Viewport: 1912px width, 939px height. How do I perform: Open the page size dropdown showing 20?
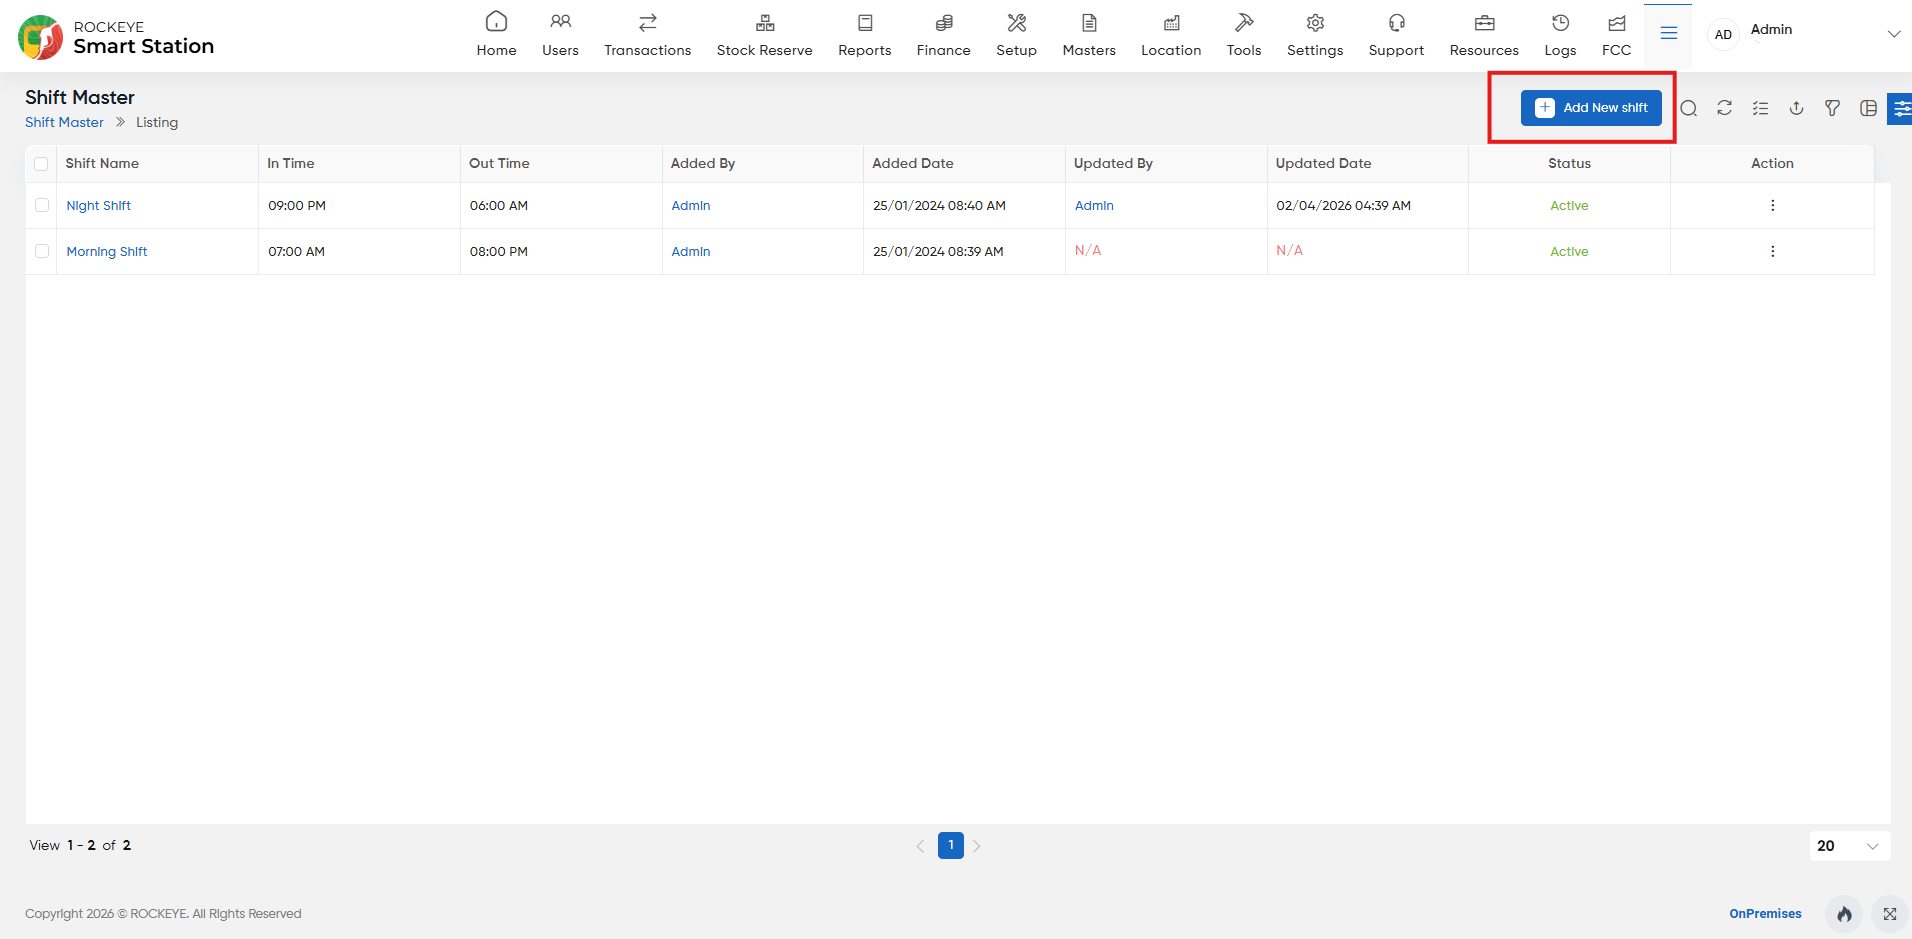click(1849, 846)
